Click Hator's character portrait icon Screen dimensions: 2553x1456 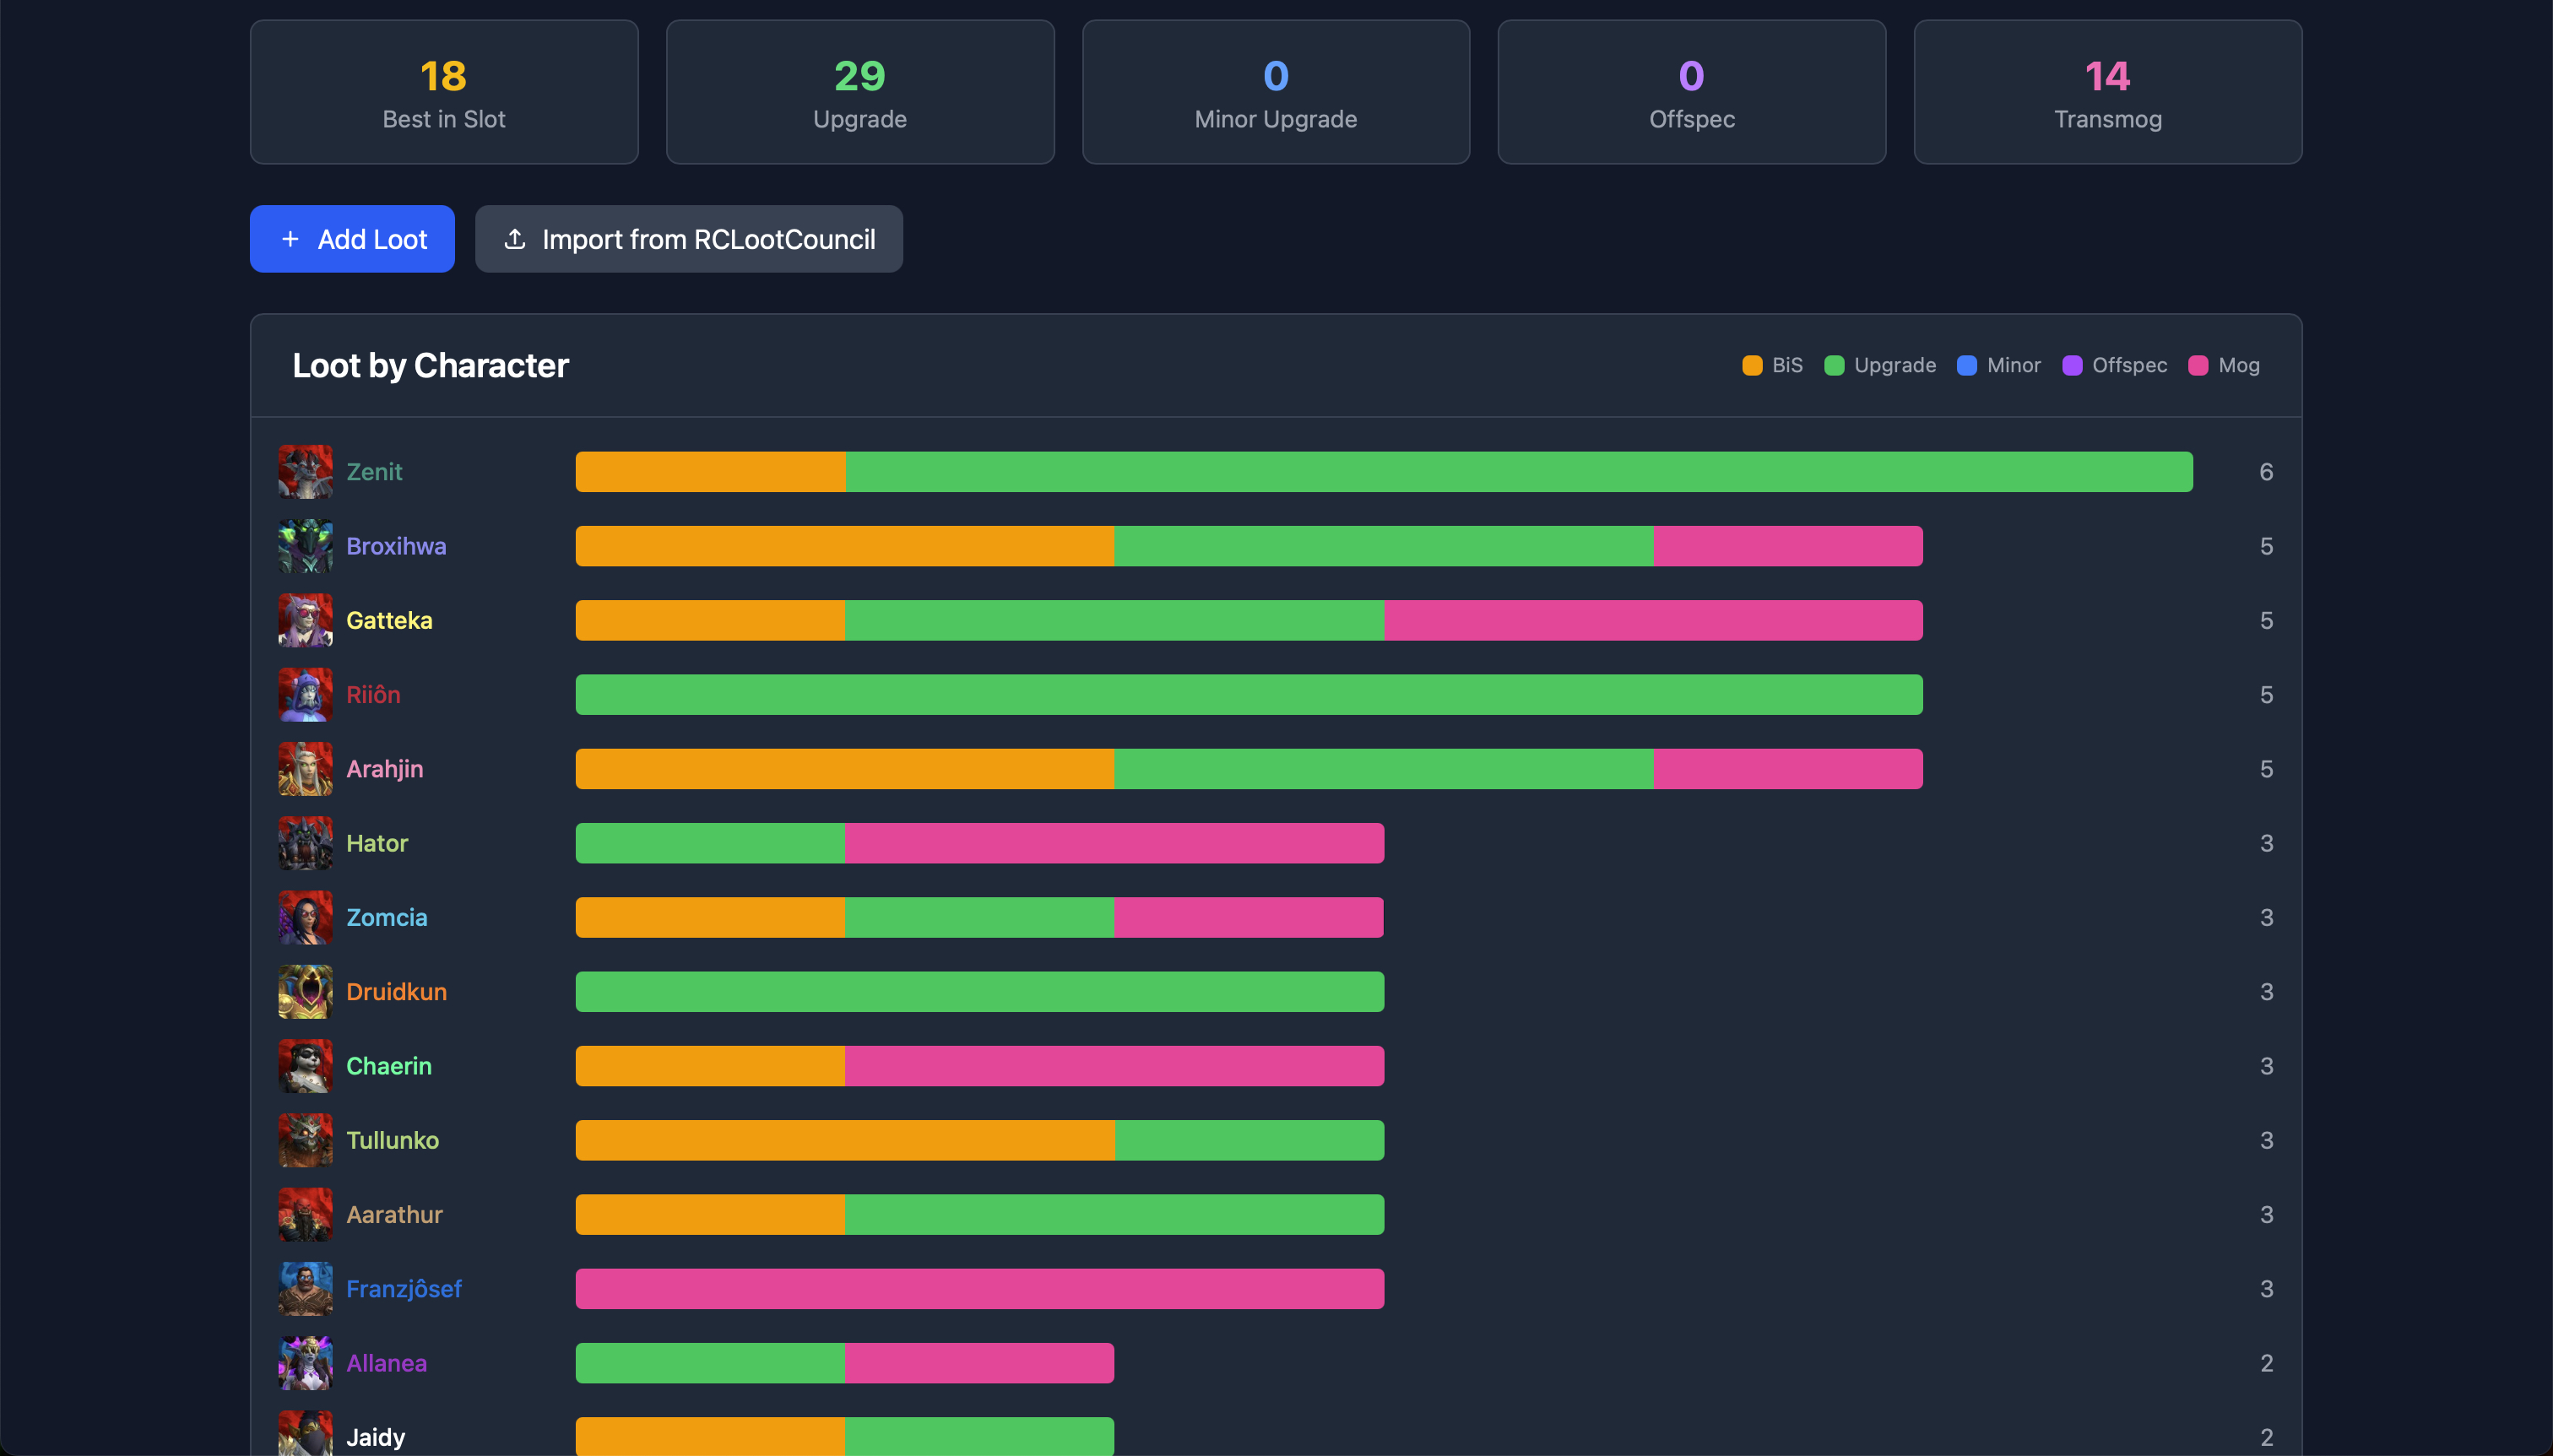(x=305, y=843)
